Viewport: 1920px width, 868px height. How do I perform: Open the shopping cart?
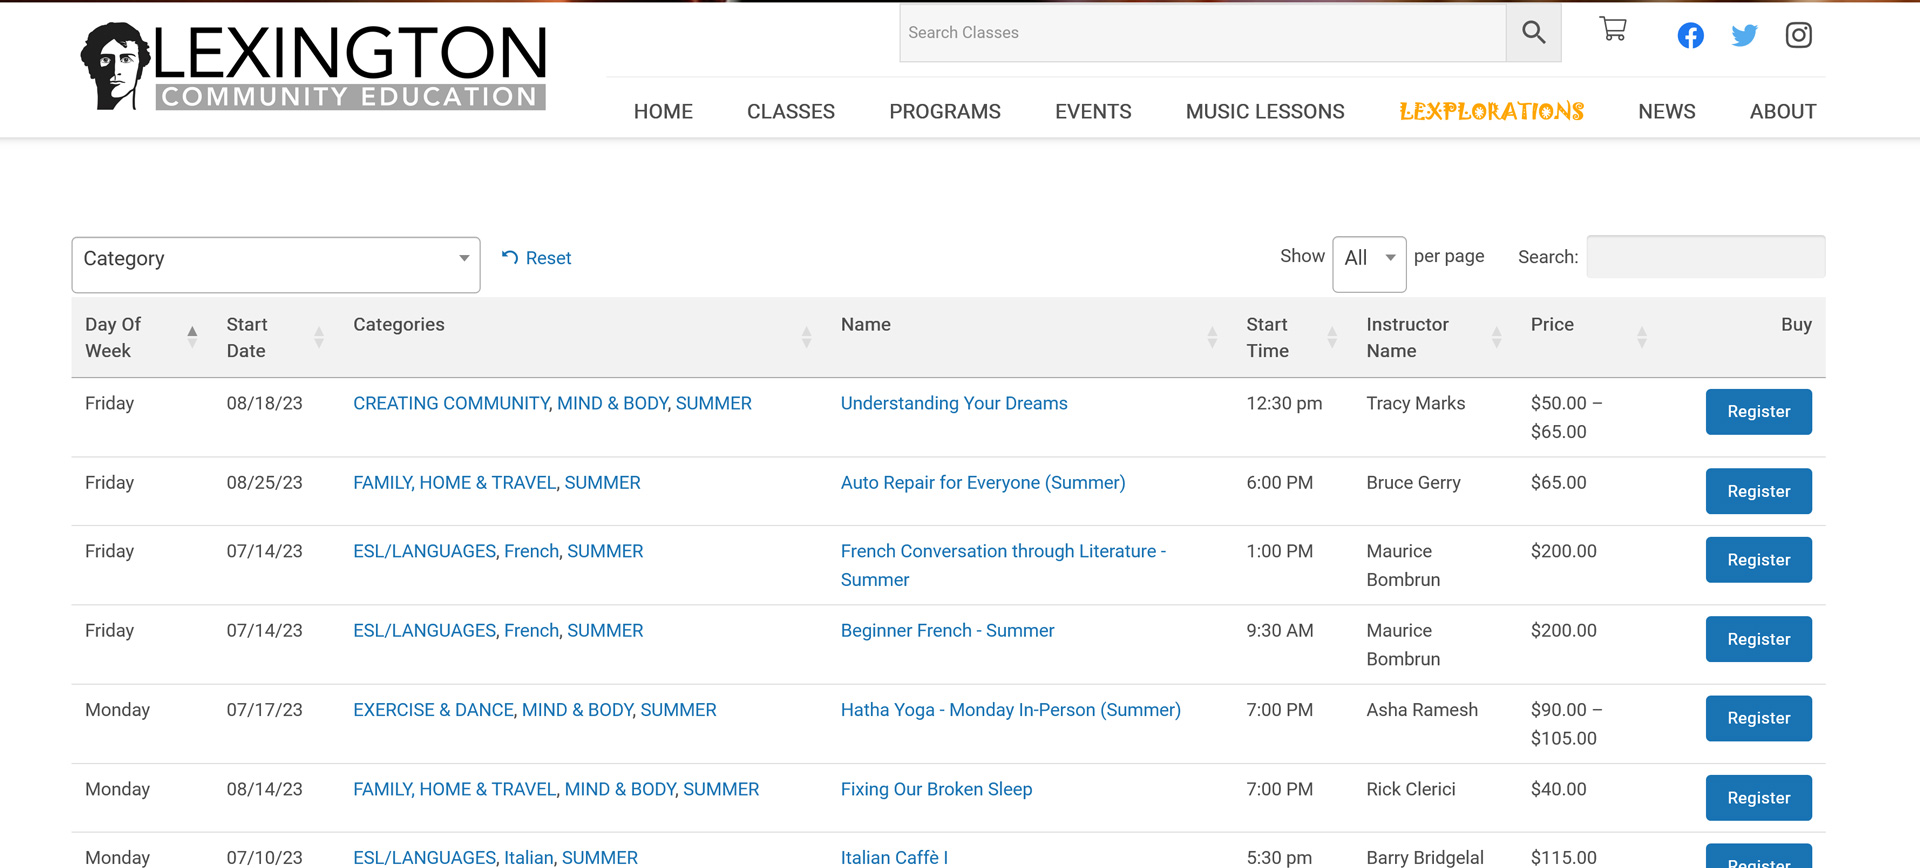[x=1613, y=29]
